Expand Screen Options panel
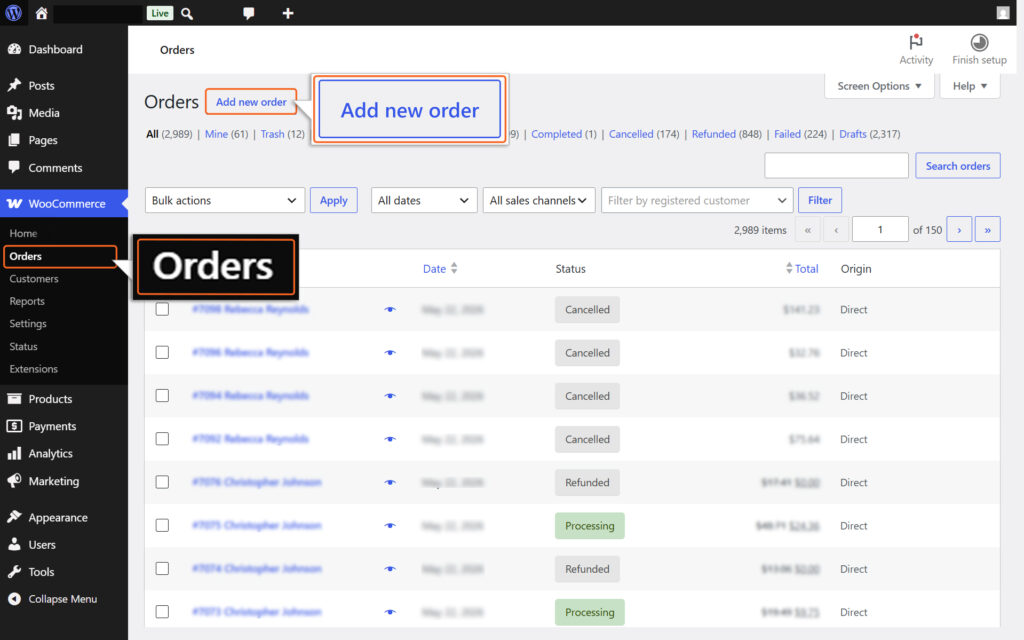 click(x=879, y=86)
